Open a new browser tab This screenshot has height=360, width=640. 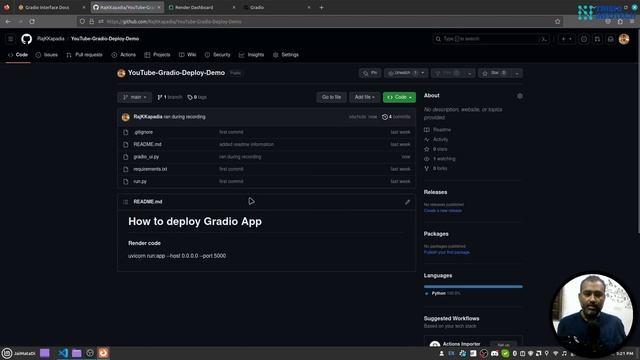pyautogui.click(x=321, y=7)
